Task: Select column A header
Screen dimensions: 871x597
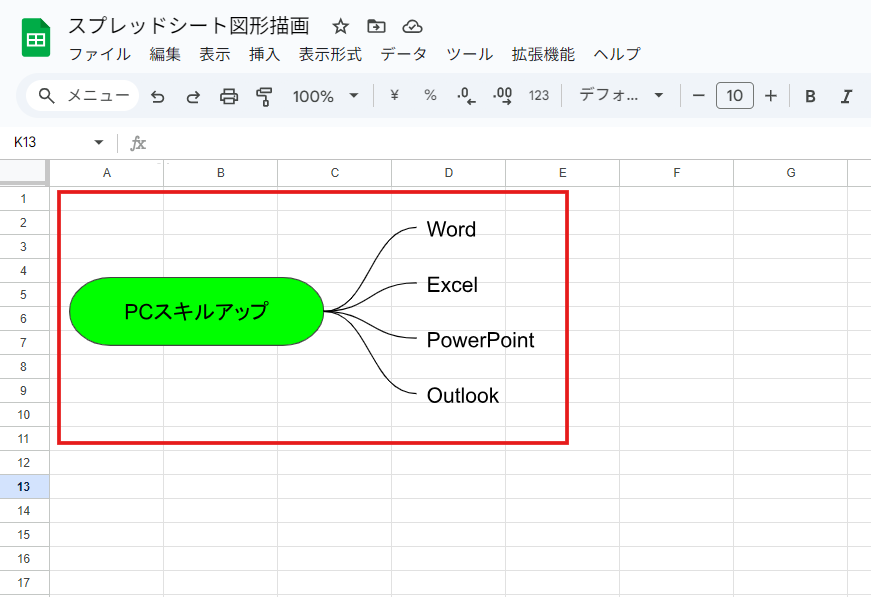Action: pyautogui.click(x=107, y=173)
